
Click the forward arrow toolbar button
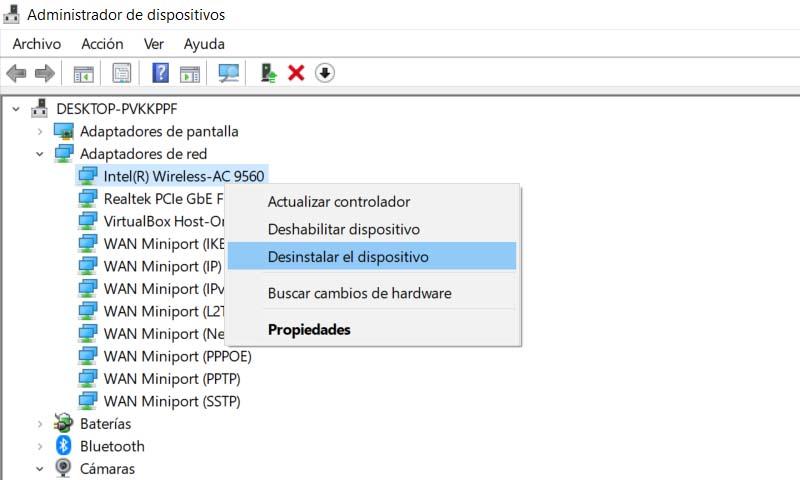pos(44,73)
